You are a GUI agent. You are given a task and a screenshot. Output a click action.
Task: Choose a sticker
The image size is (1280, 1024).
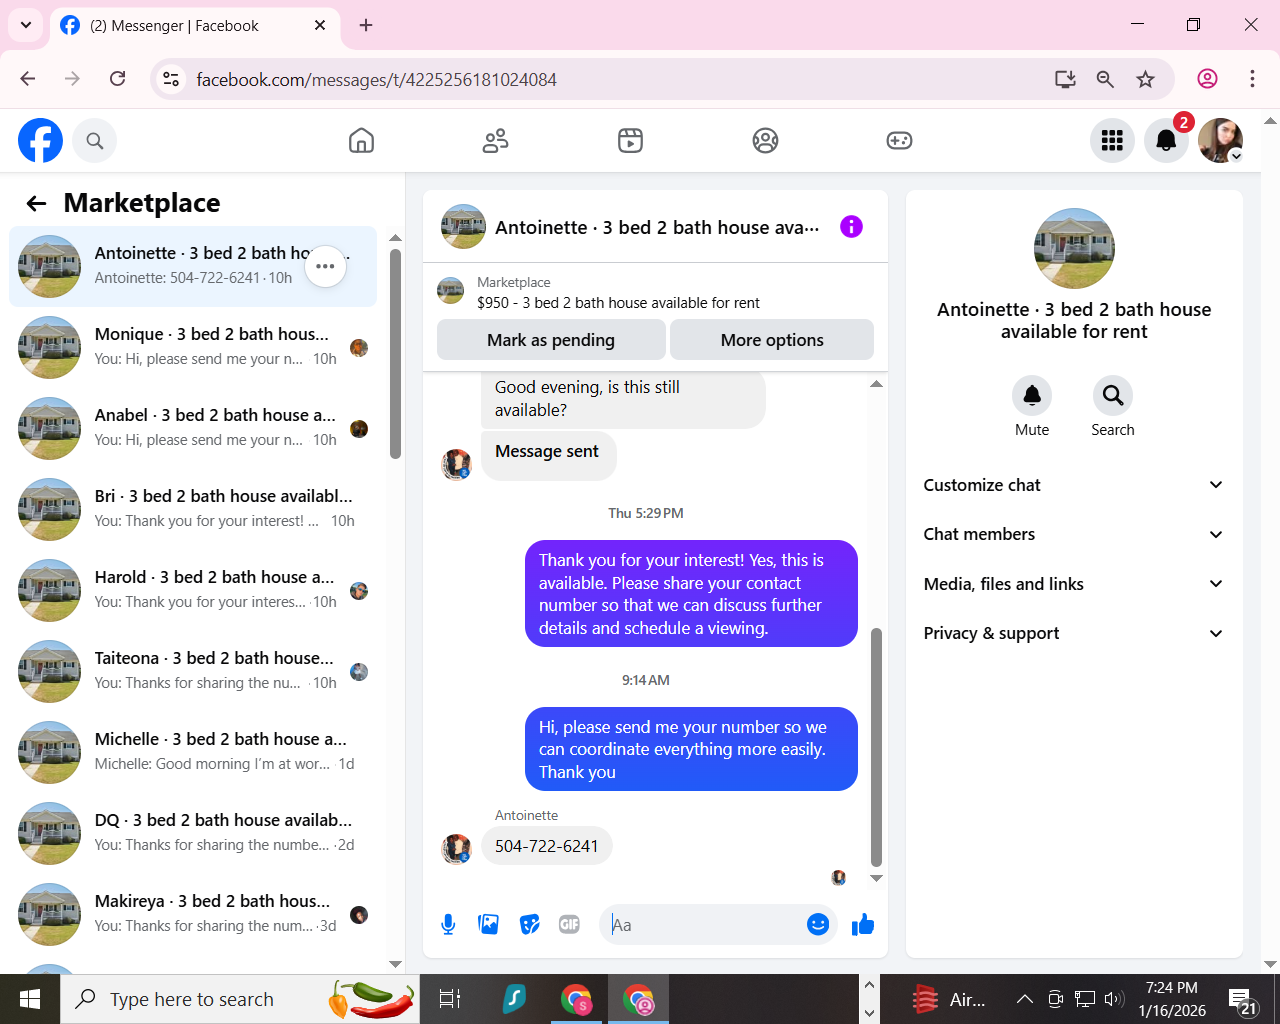pyautogui.click(x=530, y=925)
